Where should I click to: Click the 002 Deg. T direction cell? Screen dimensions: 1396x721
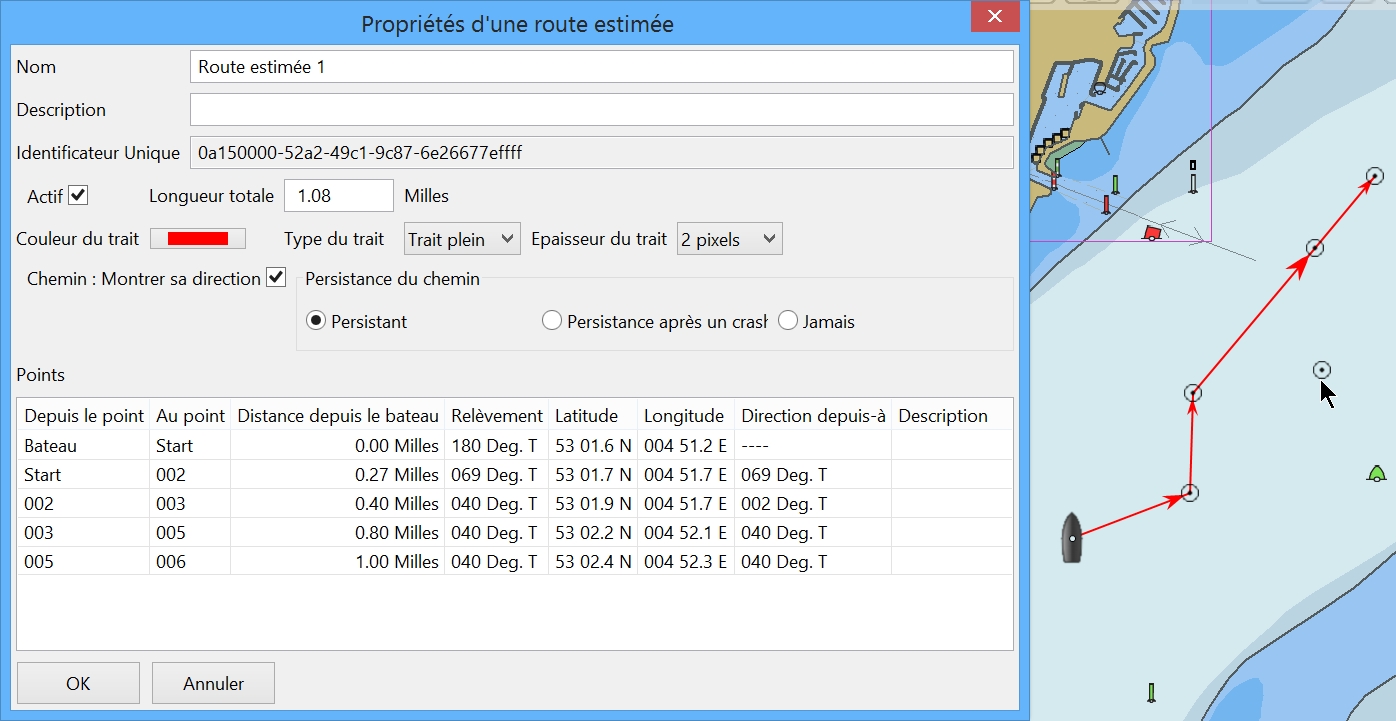[813, 503]
